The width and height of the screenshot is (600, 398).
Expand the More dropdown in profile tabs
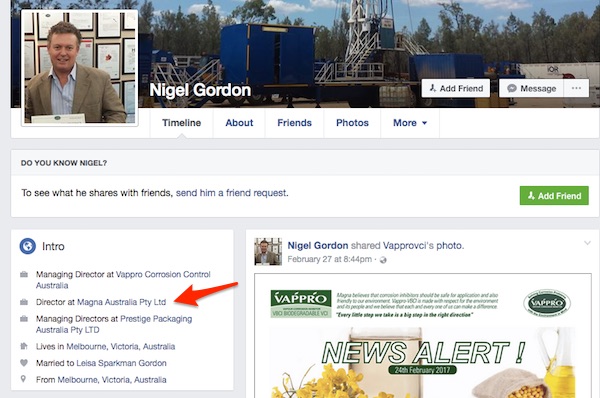410,123
